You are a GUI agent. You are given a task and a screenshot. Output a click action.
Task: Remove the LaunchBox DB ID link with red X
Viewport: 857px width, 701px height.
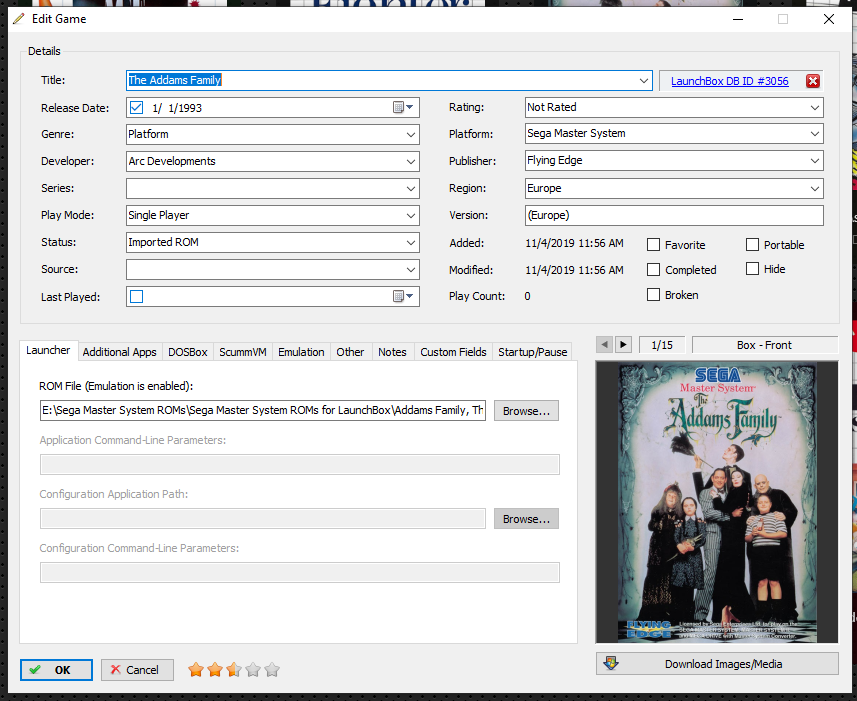coord(813,81)
